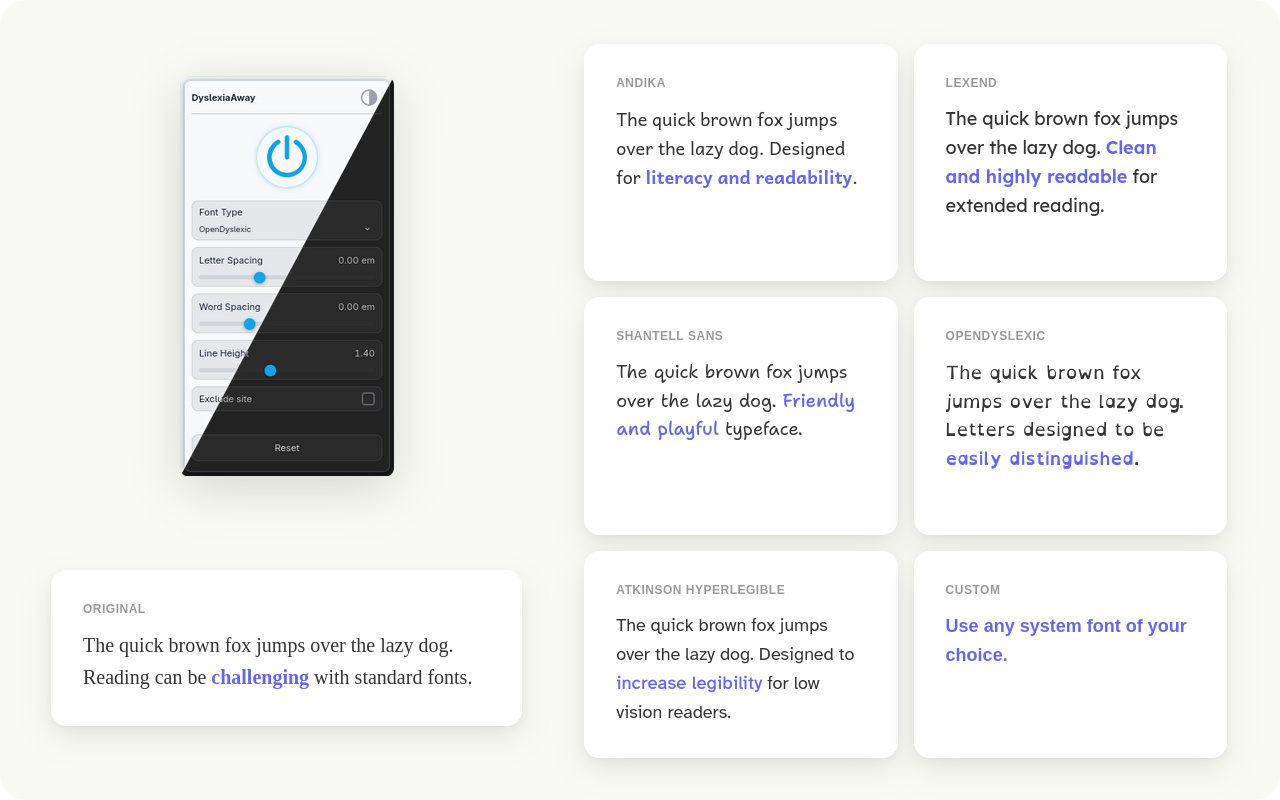Click the Word Spacing slider handle
1280x800 pixels.
[250, 324]
